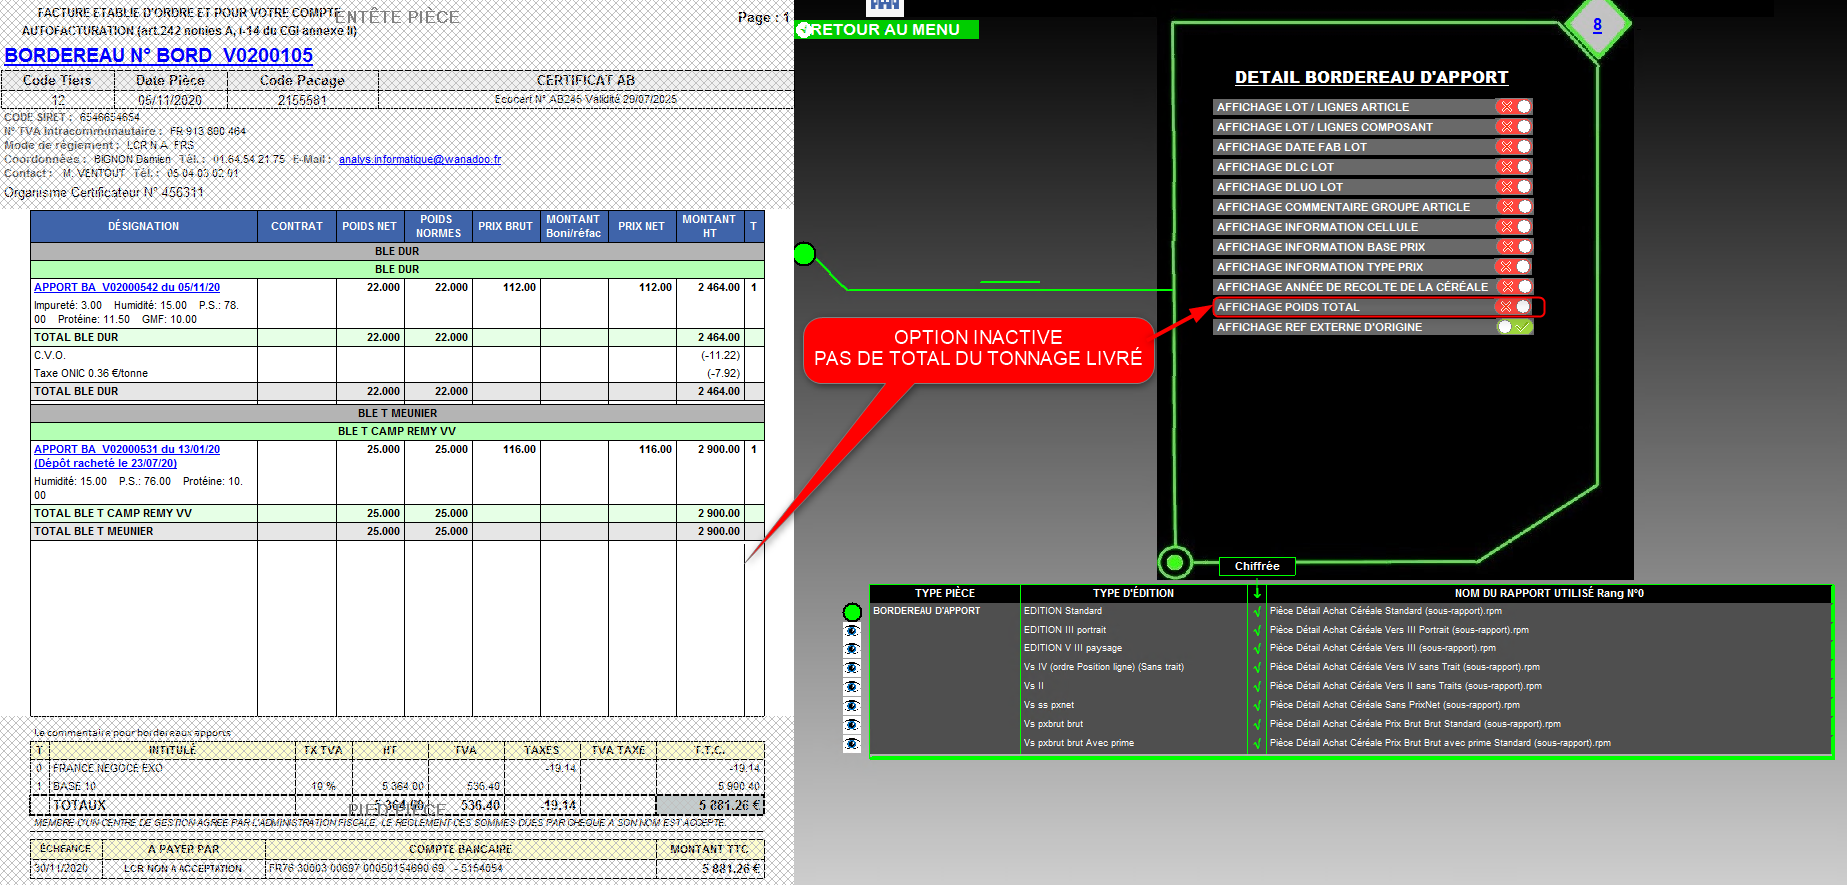Select EDITION Standard in edition list
The height and width of the screenshot is (885, 1847).
click(1062, 611)
